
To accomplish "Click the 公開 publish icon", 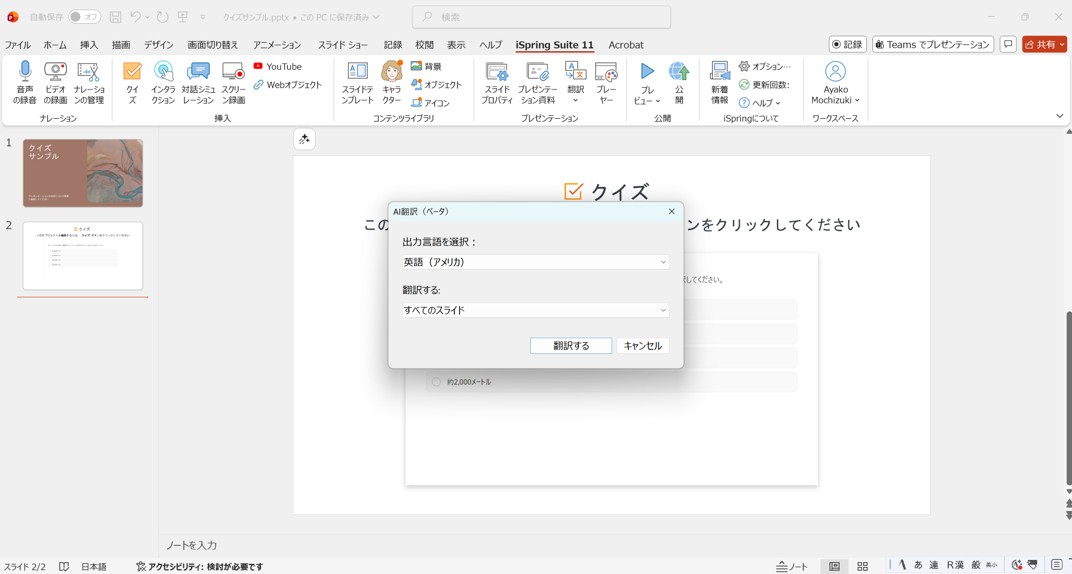I will tap(679, 81).
